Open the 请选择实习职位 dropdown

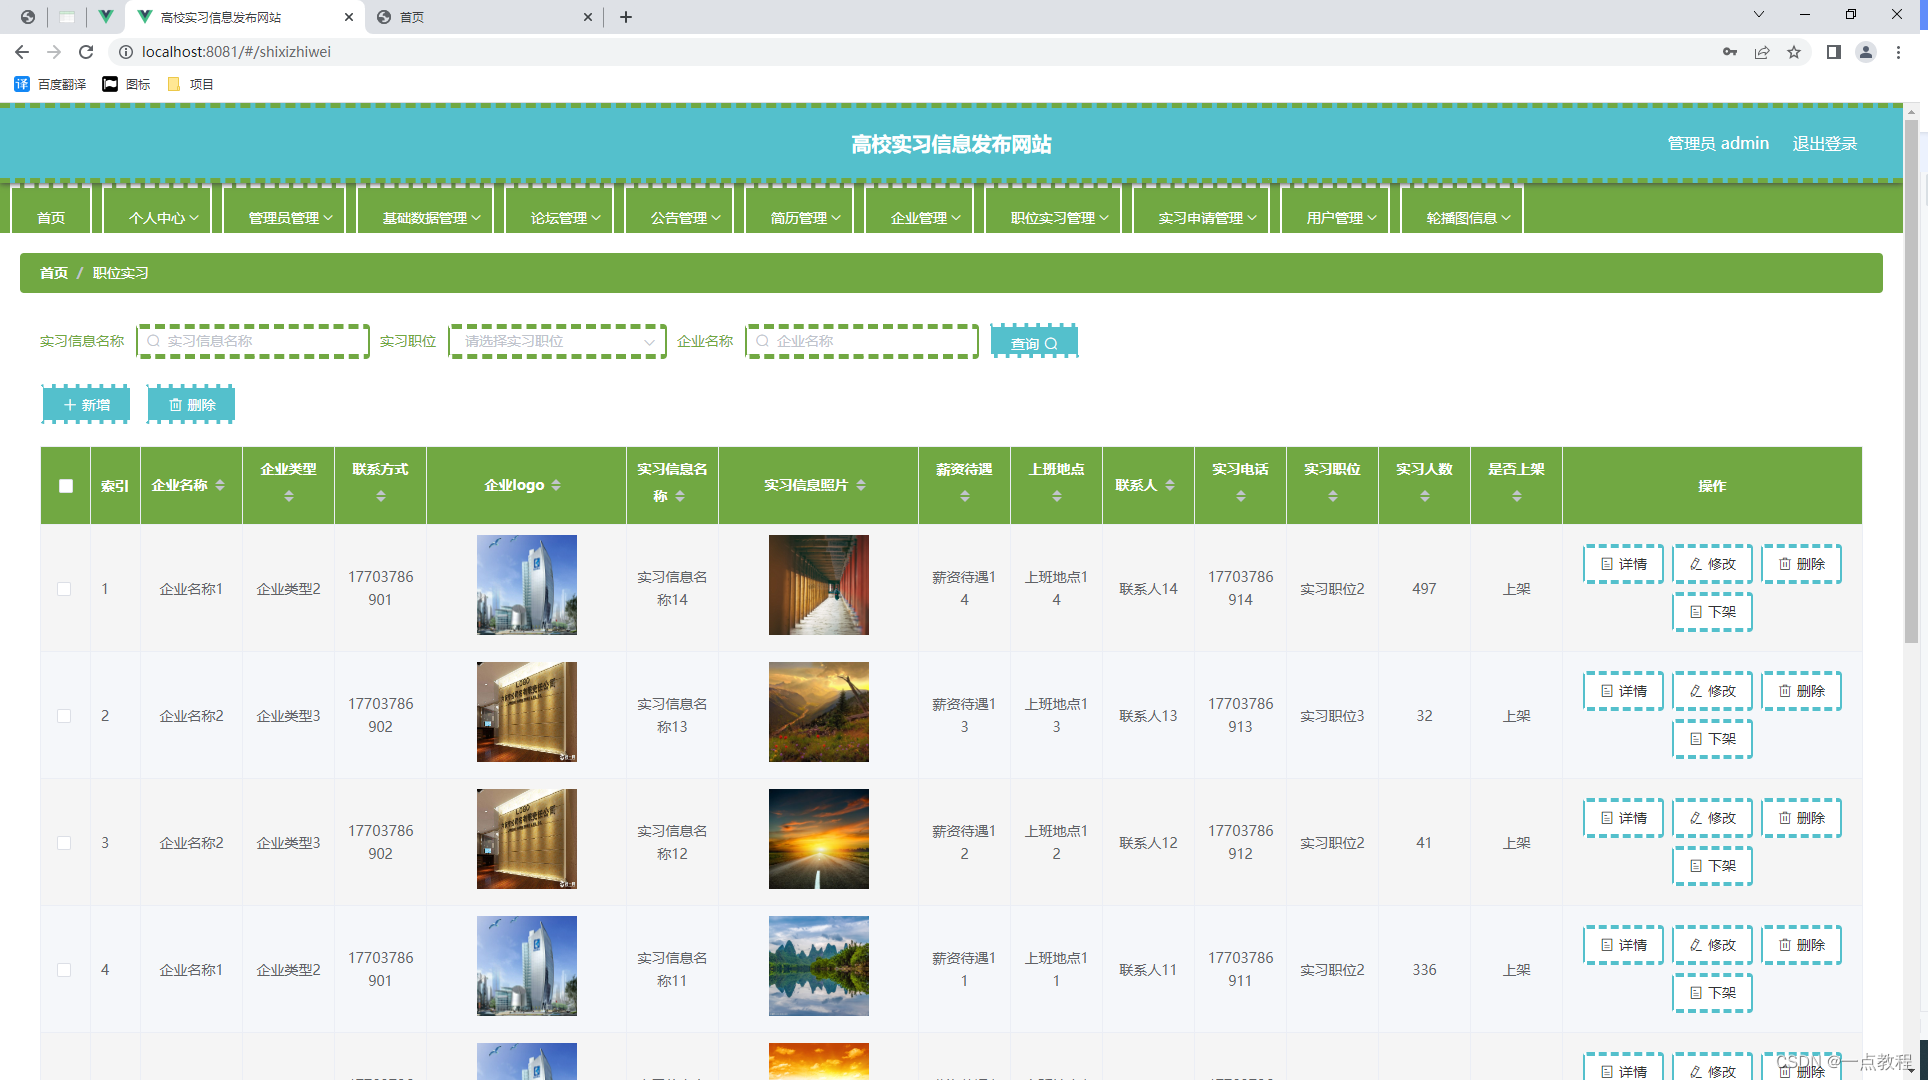557,341
